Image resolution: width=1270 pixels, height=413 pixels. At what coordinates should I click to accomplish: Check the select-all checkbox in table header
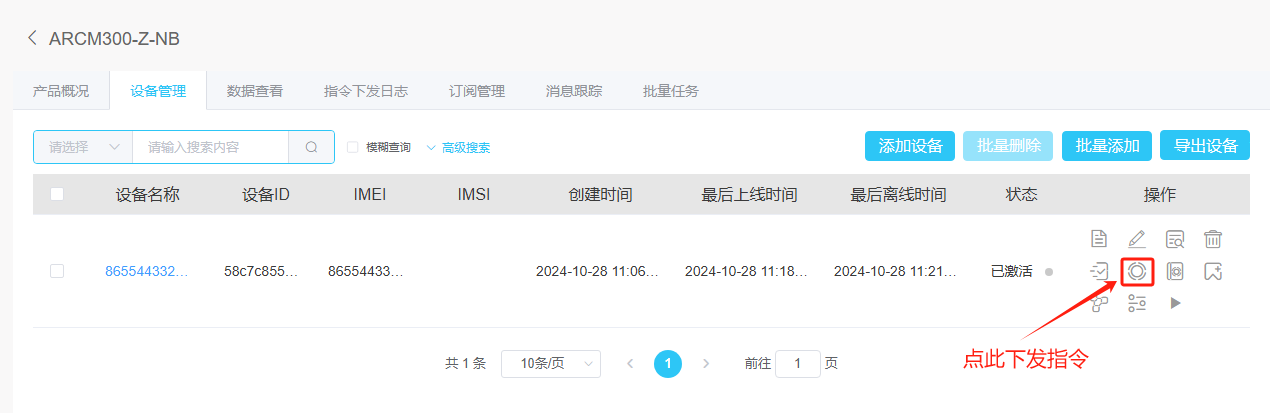click(57, 194)
